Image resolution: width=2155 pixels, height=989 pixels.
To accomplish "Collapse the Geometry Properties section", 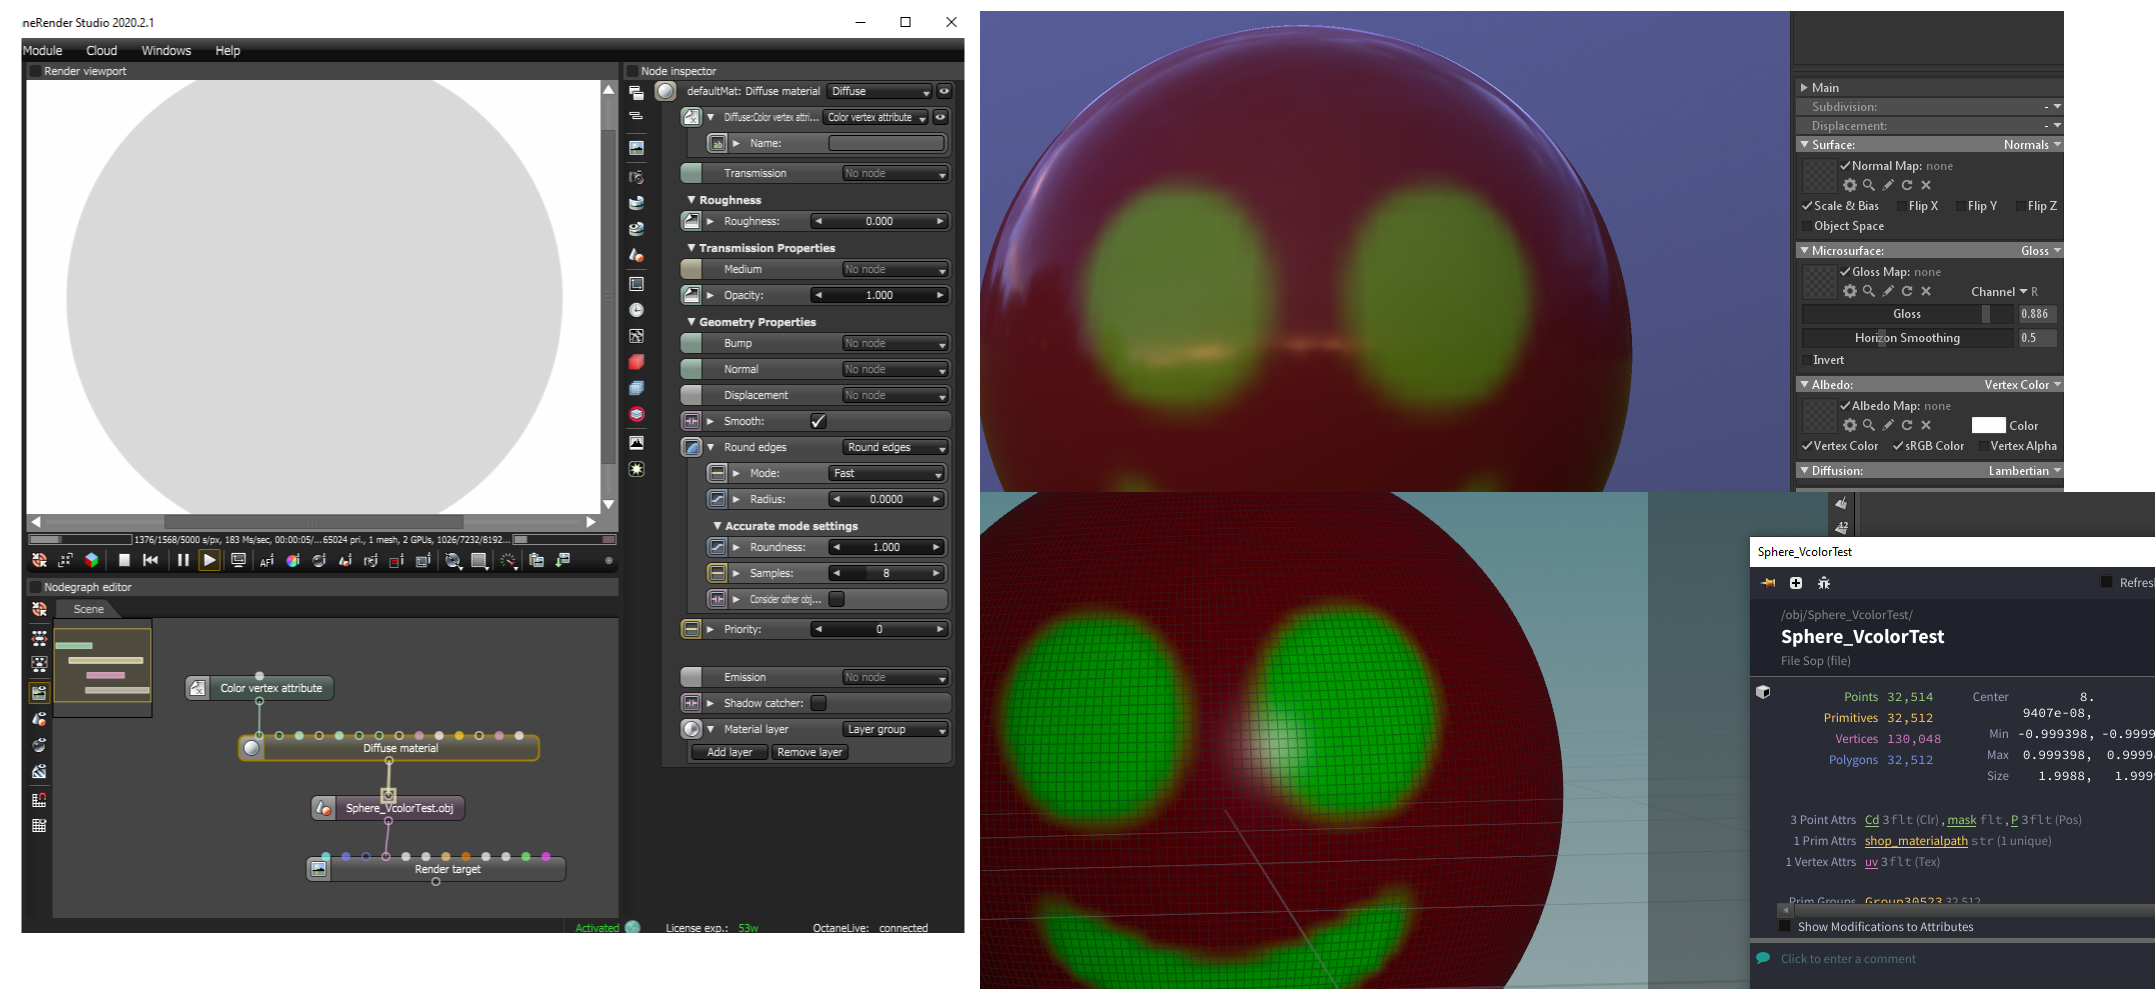I will pos(691,322).
